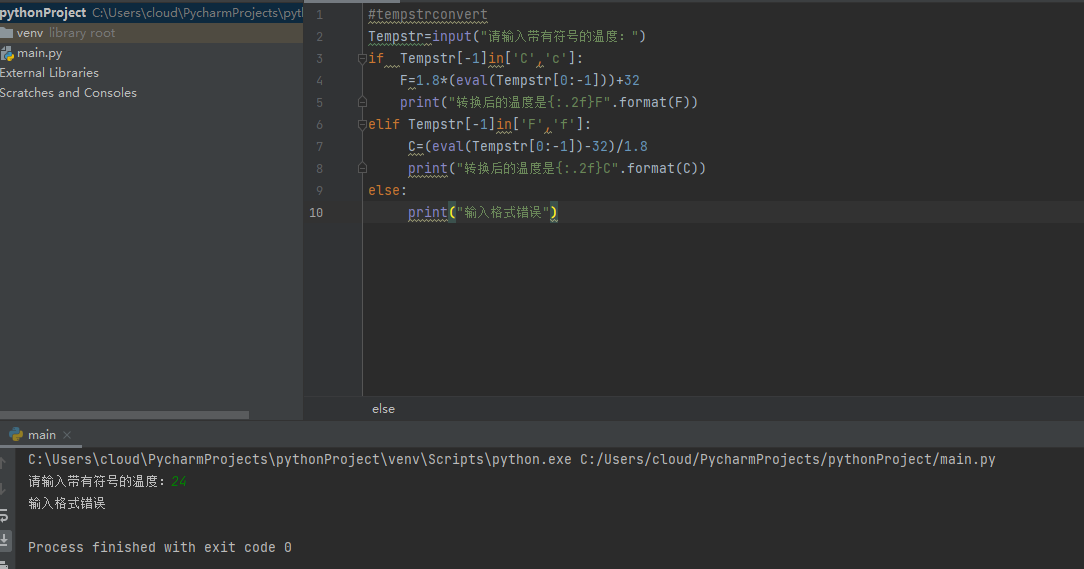Click the else breadcrumb below the editor
This screenshot has height=569, width=1084.
coord(383,409)
